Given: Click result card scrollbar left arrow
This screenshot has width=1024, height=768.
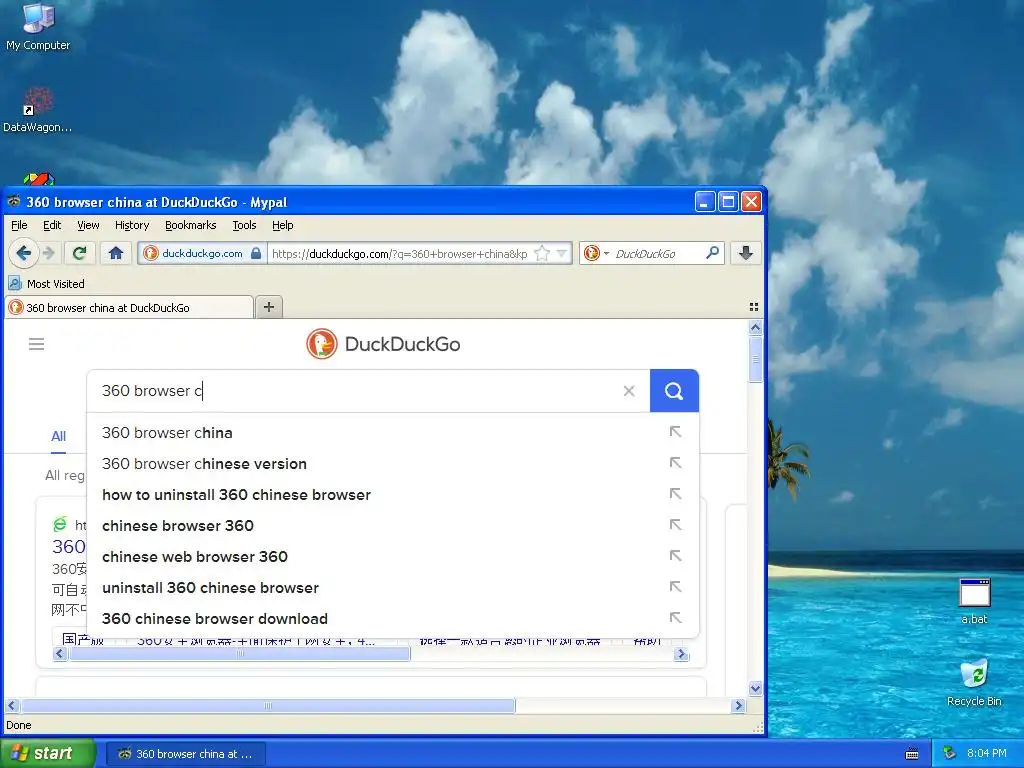Looking at the screenshot, I should click(60, 654).
